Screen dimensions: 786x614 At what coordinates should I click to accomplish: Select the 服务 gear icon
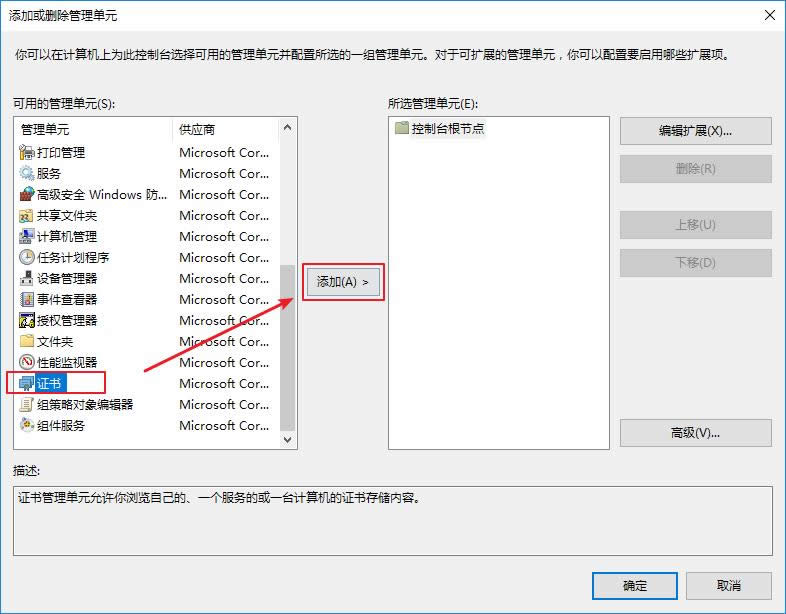27,174
